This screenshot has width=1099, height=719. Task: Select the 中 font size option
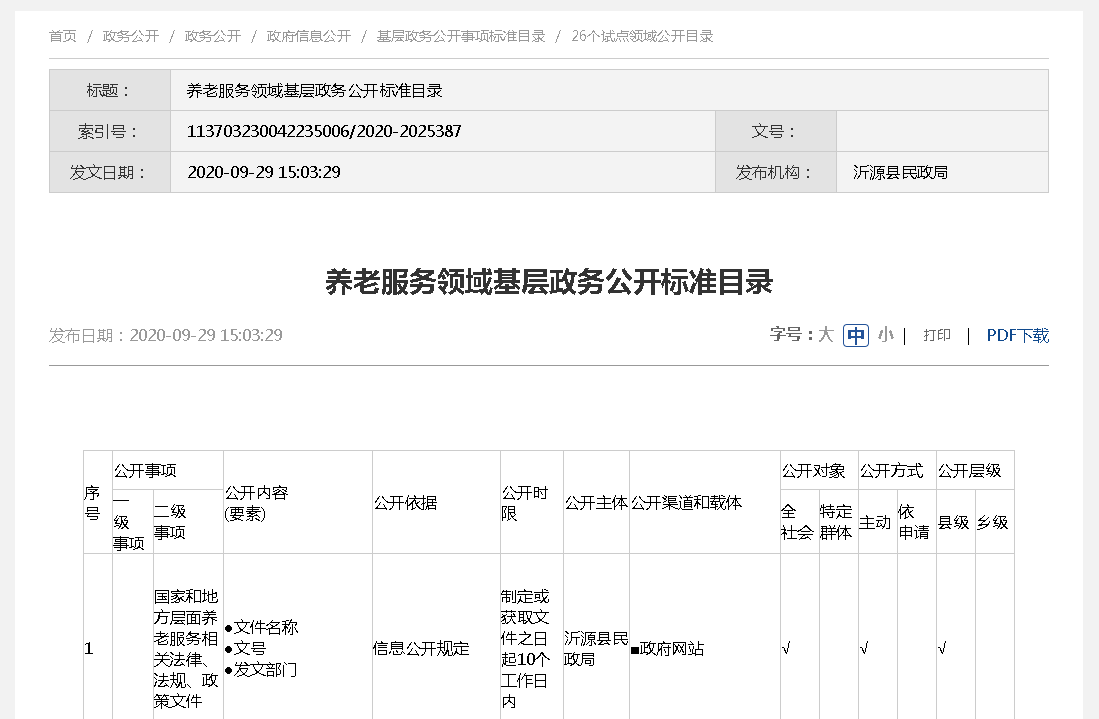click(856, 336)
